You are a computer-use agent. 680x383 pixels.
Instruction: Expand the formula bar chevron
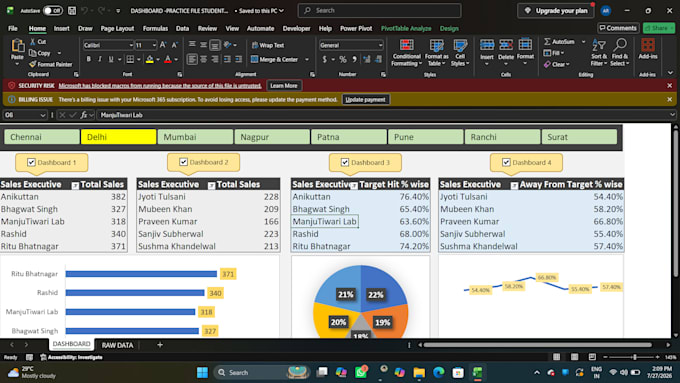pos(672,115)
